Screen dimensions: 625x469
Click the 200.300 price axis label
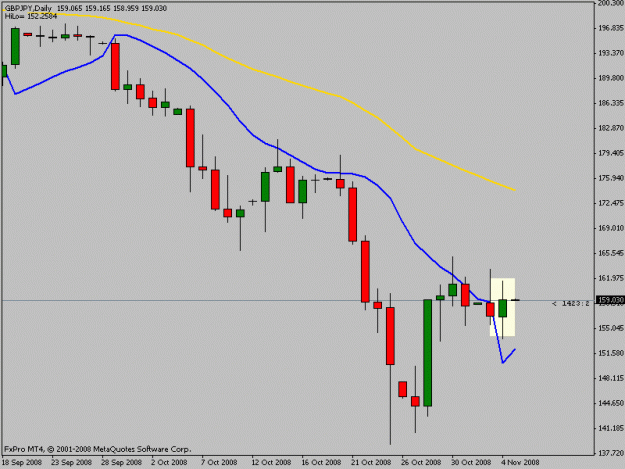click(x=611, y=3)
